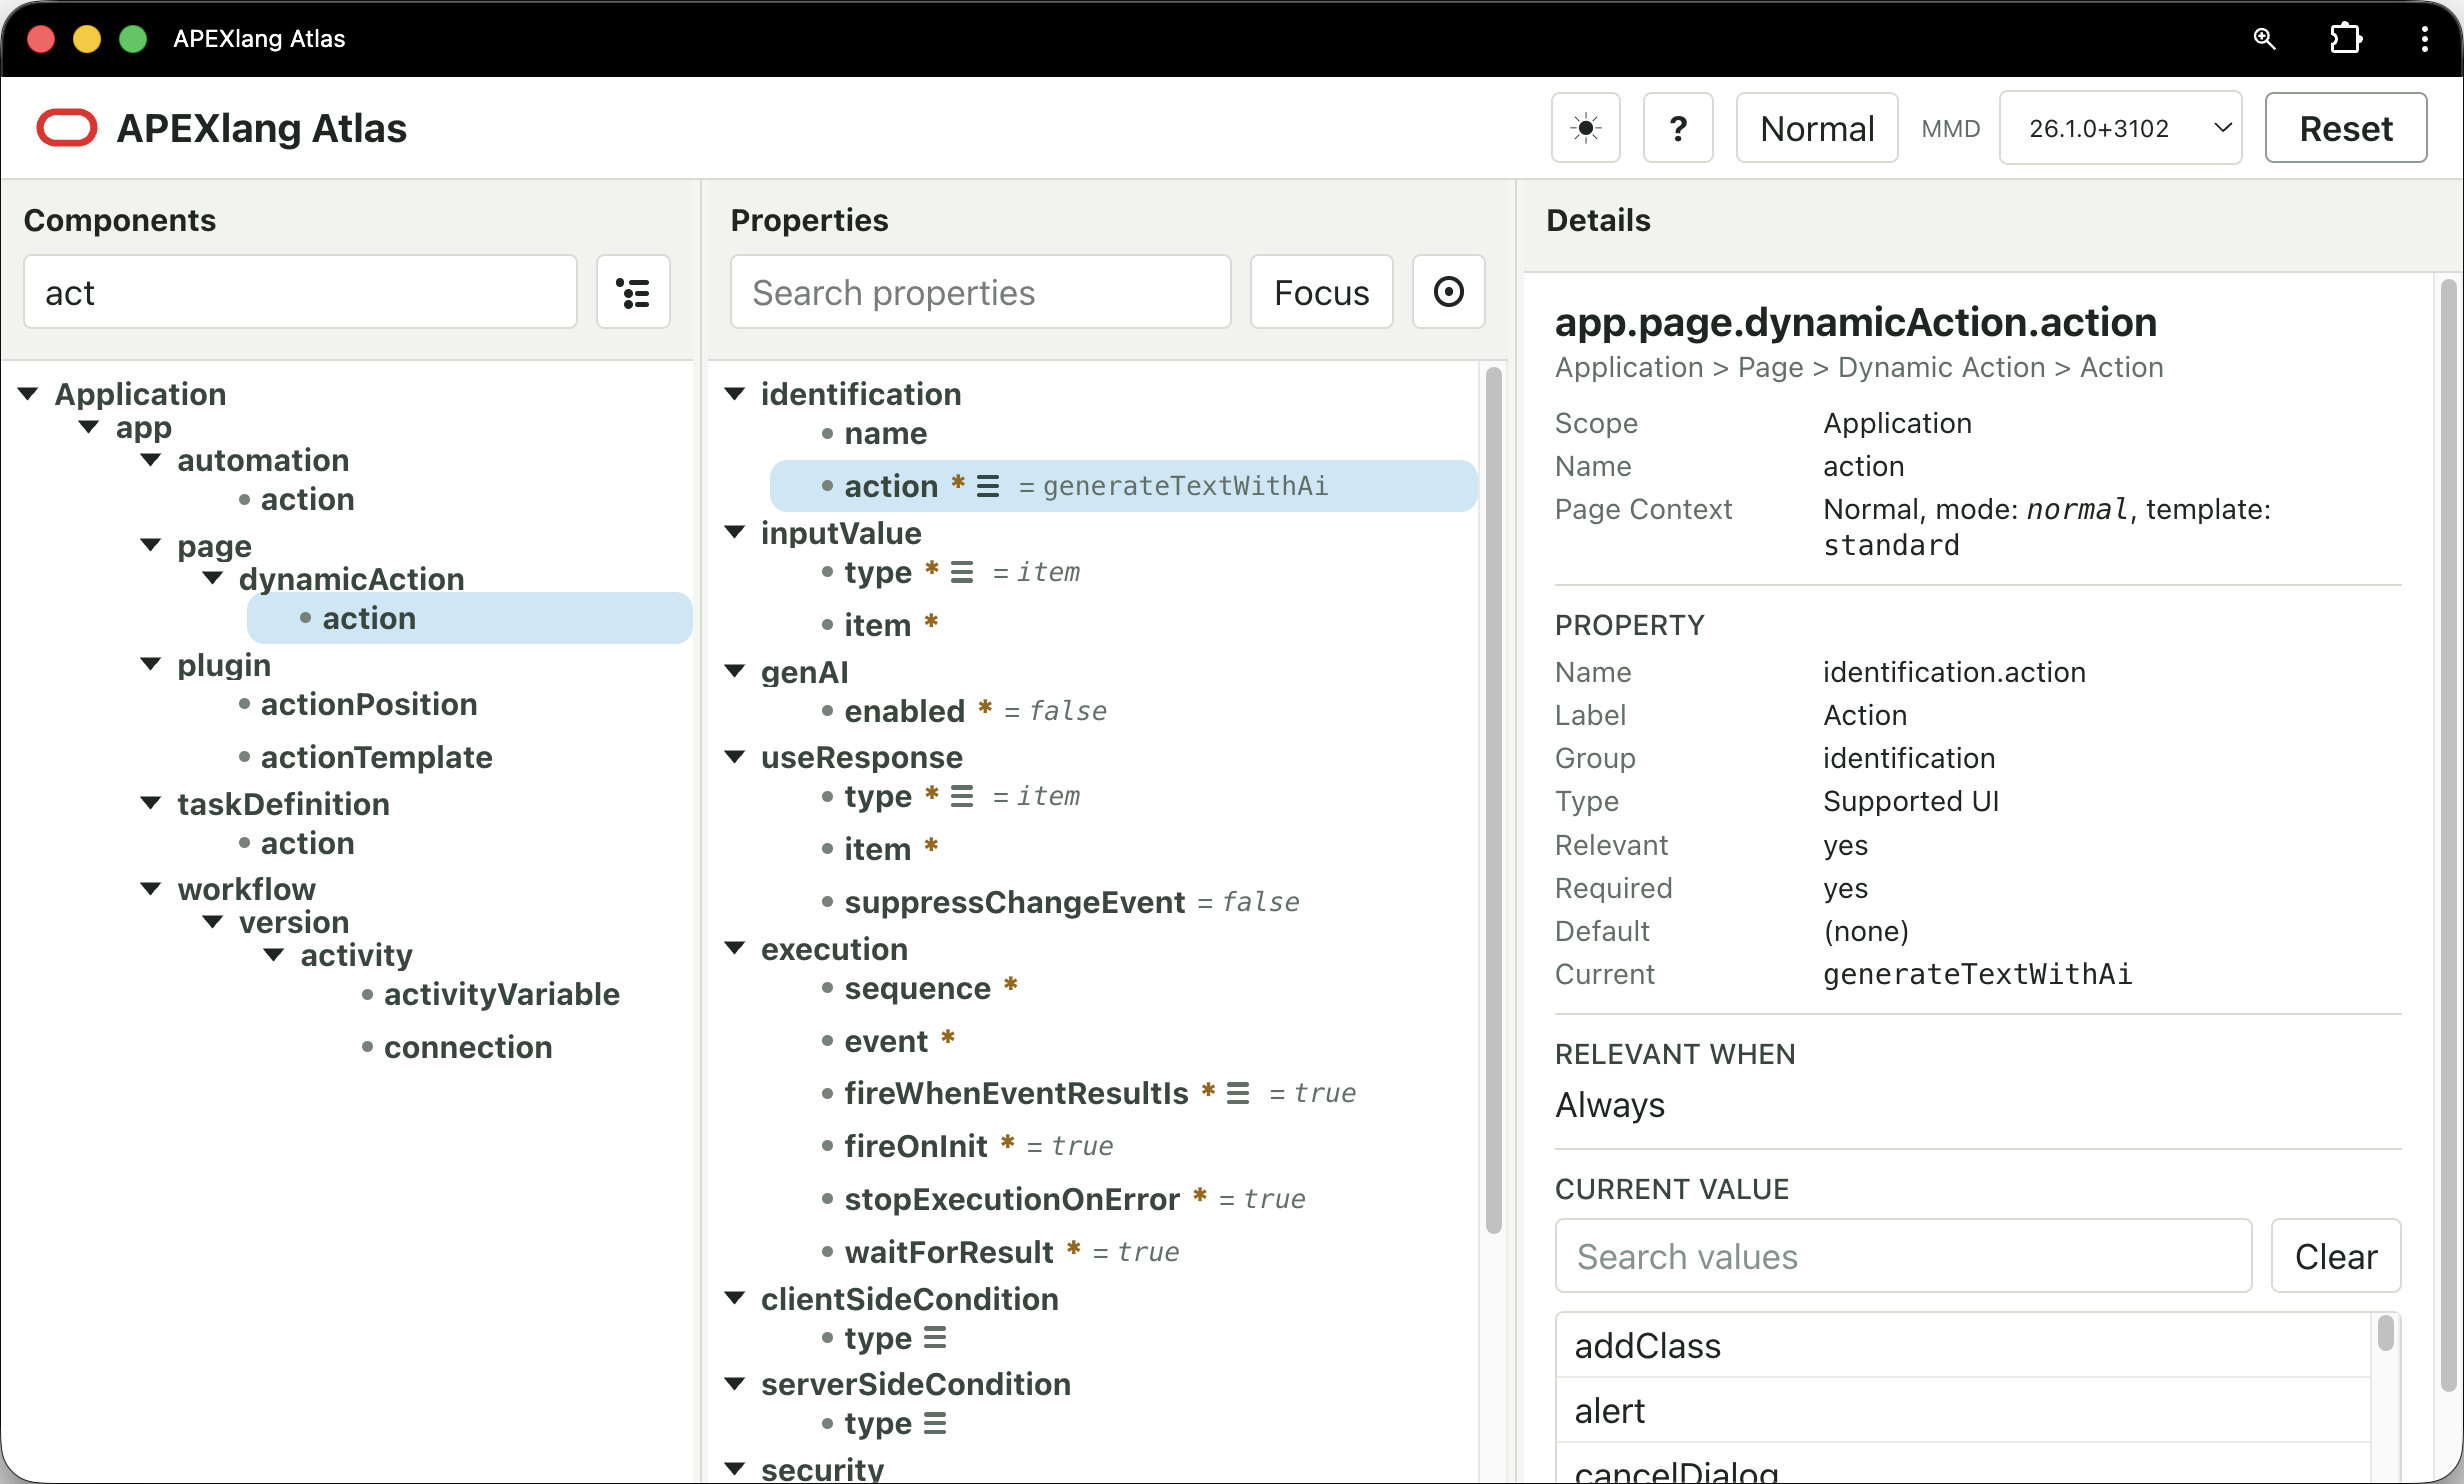Select actionPosition under plugin
Screen dimensions: 2464x1484
368,704
